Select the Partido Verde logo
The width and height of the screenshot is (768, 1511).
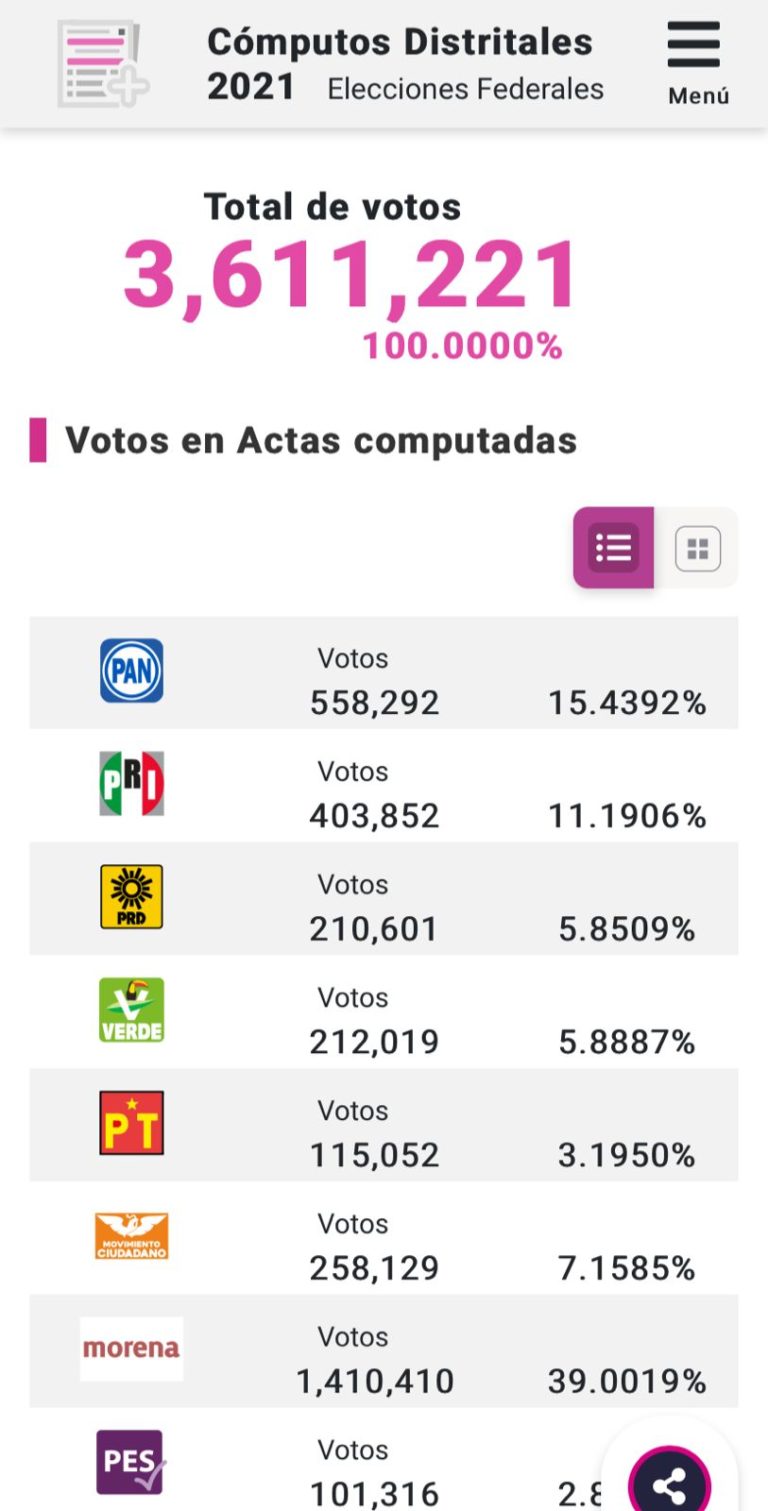[x=131, y=1010]
